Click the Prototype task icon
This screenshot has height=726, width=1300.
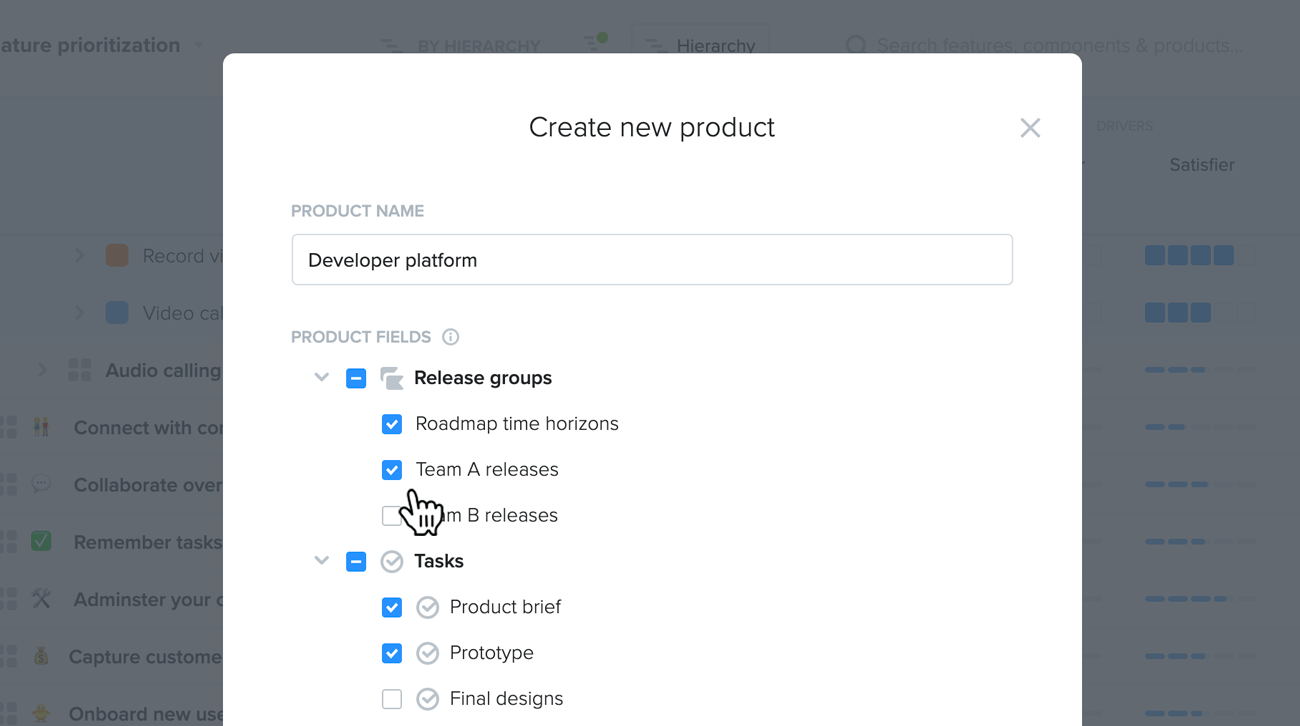428,653
